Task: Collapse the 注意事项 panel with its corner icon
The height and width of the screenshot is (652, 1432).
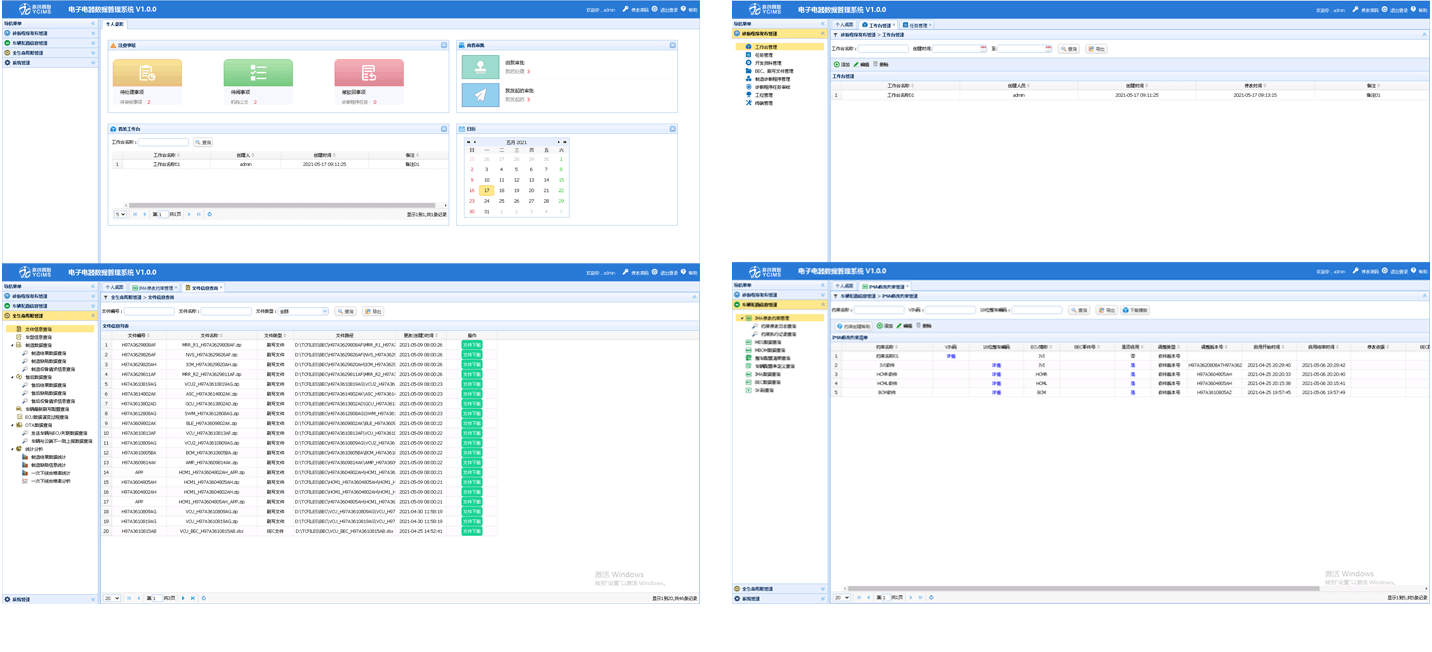Action: (x=444, y=45)
